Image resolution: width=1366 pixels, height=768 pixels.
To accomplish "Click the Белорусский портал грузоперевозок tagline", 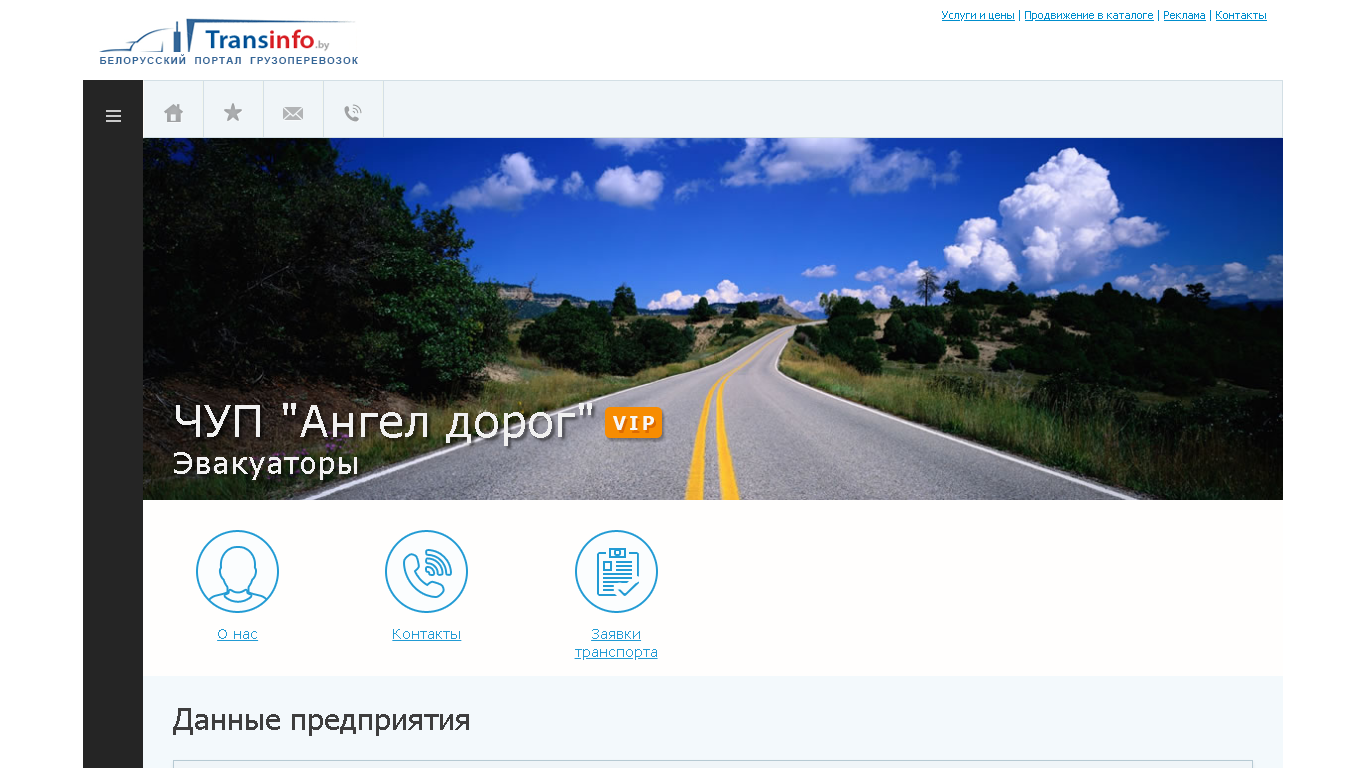I will (229, 61).
